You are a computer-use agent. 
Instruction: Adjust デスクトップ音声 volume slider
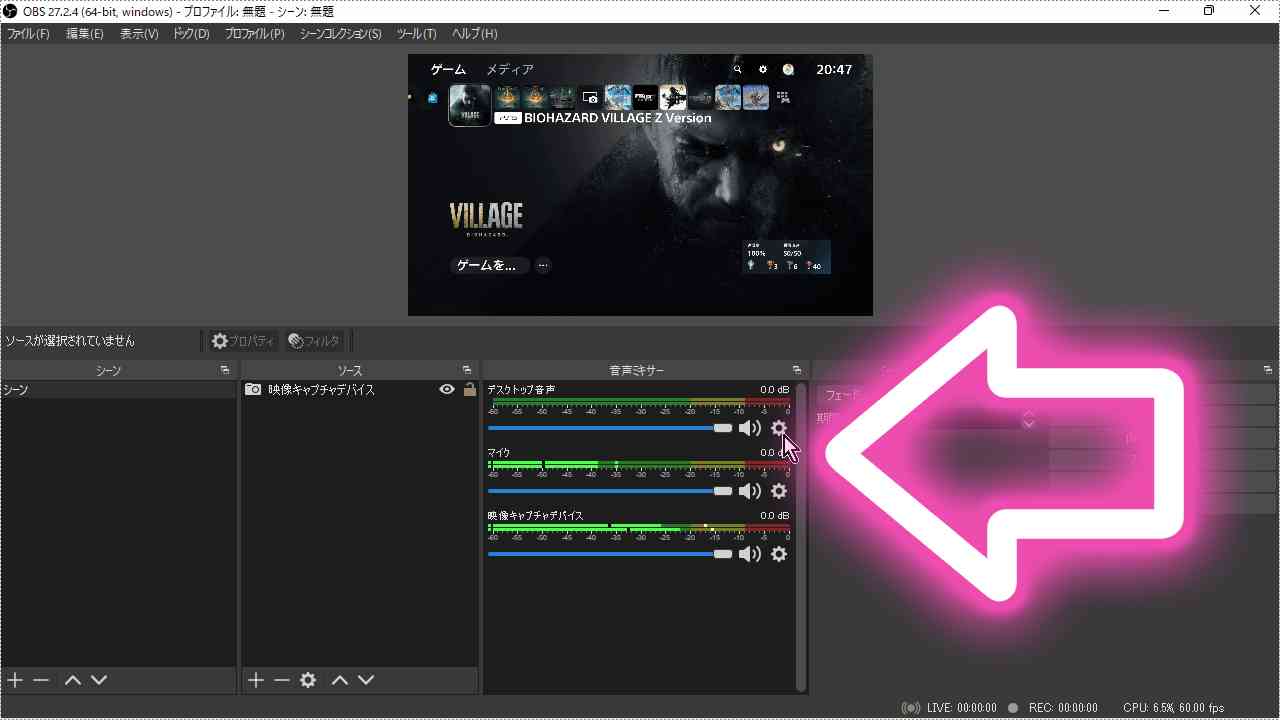coord(610,428)
